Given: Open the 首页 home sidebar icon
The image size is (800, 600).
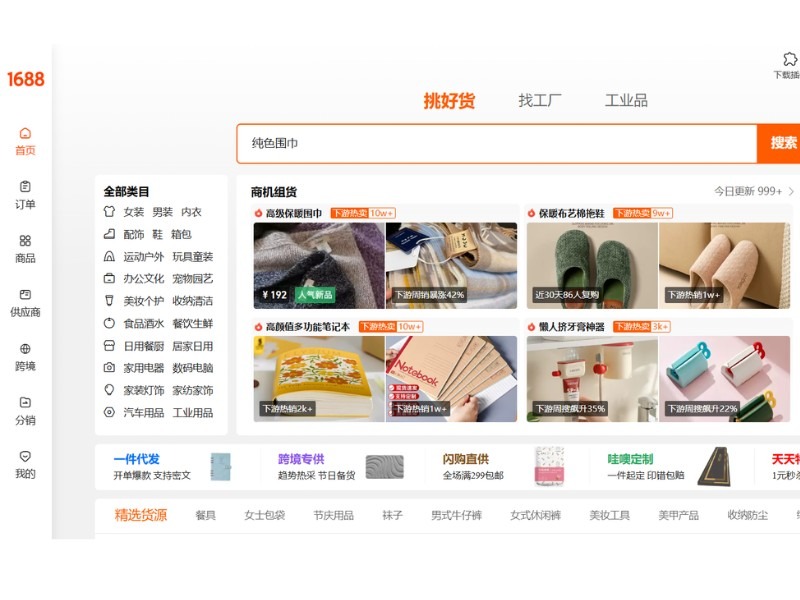Looking at the screenshot, I should point(25,134).
